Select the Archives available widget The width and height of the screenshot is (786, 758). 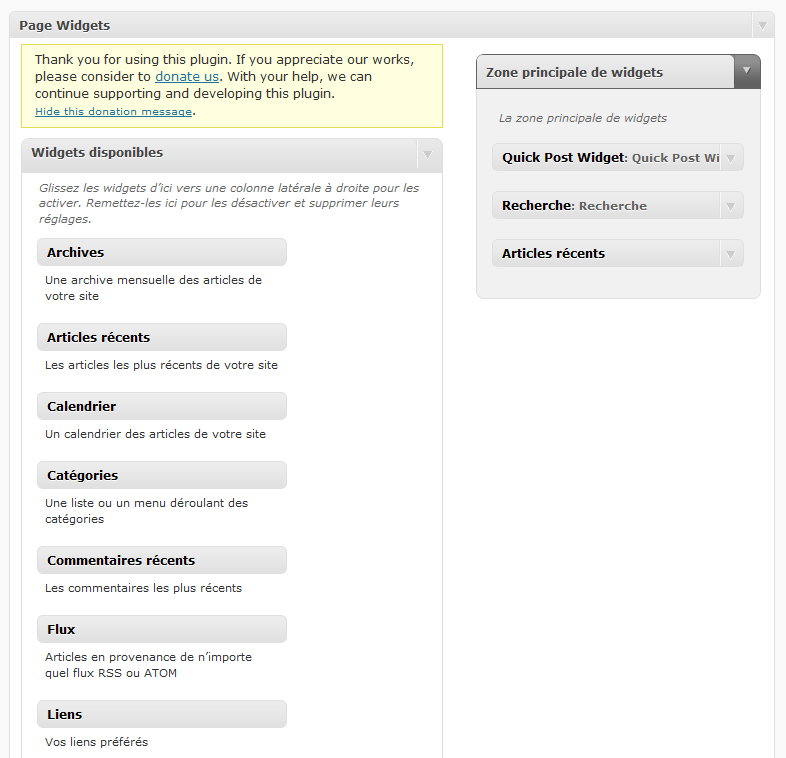click(162, 252)
